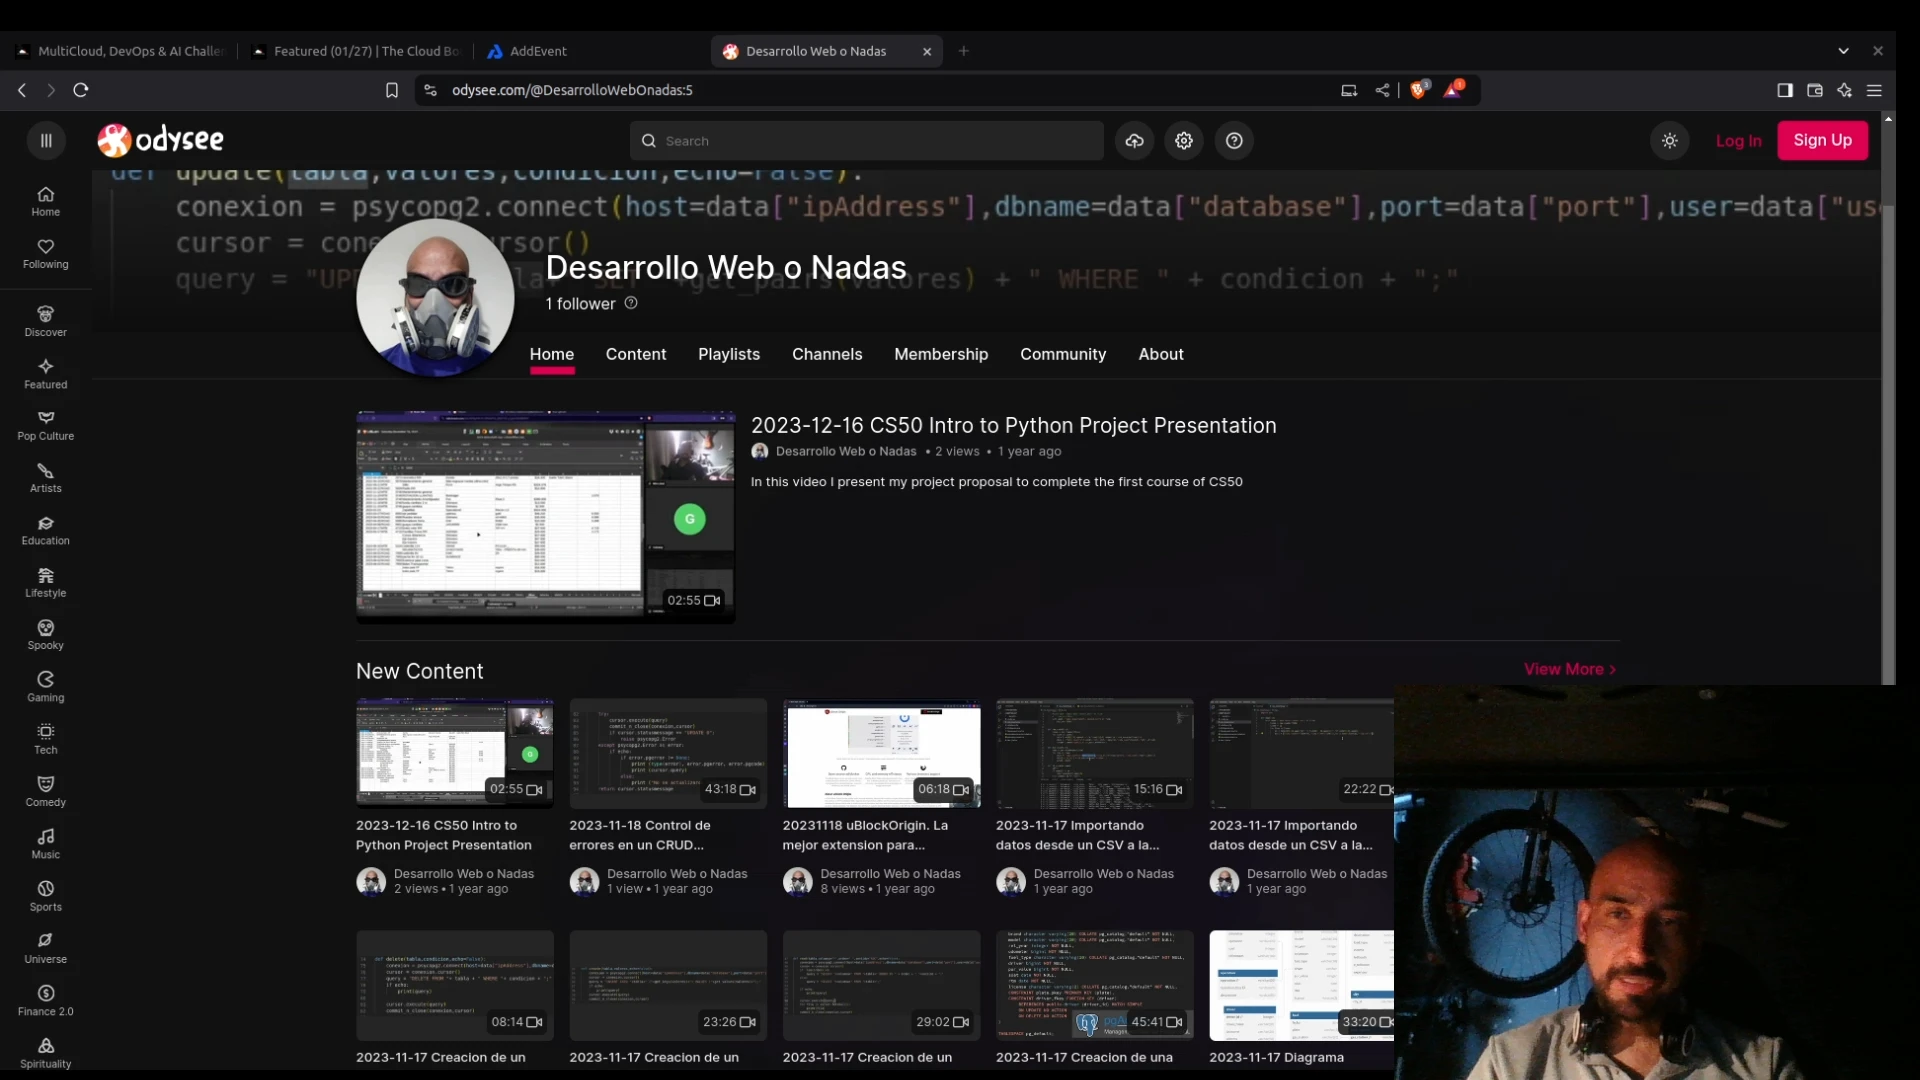
Task: Go back in browser history
Action: click(x=22, y=90)
